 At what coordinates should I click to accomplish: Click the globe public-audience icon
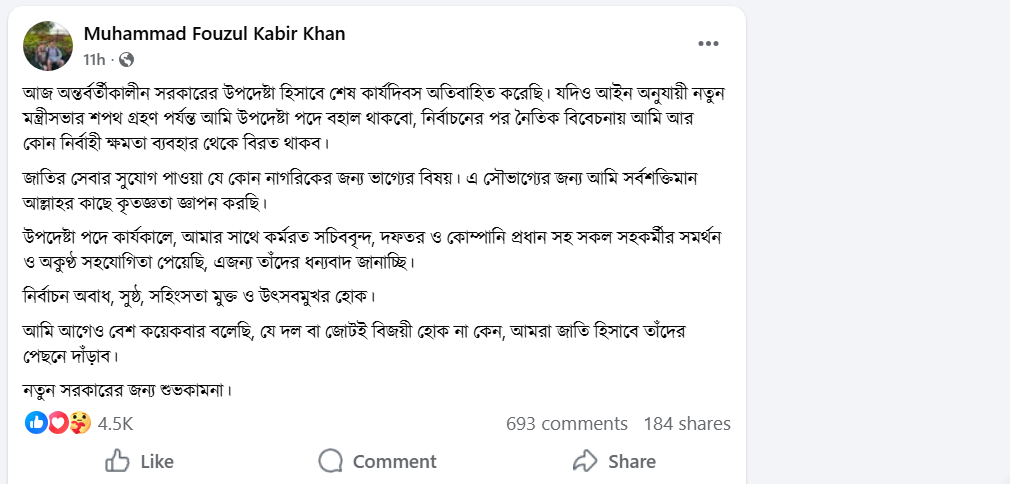coord(127,59)
